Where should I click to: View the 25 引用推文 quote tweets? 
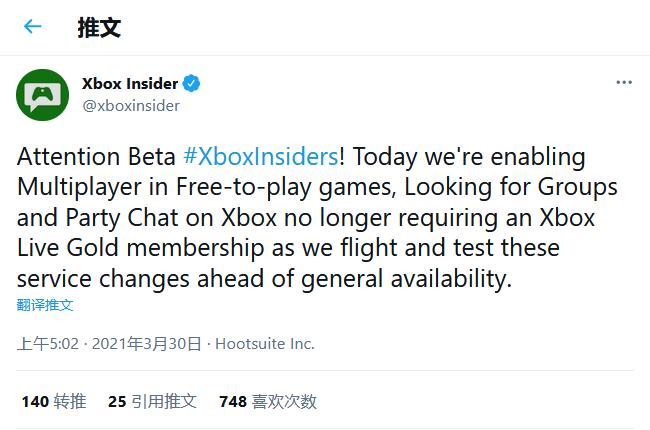tap(152, 401)
